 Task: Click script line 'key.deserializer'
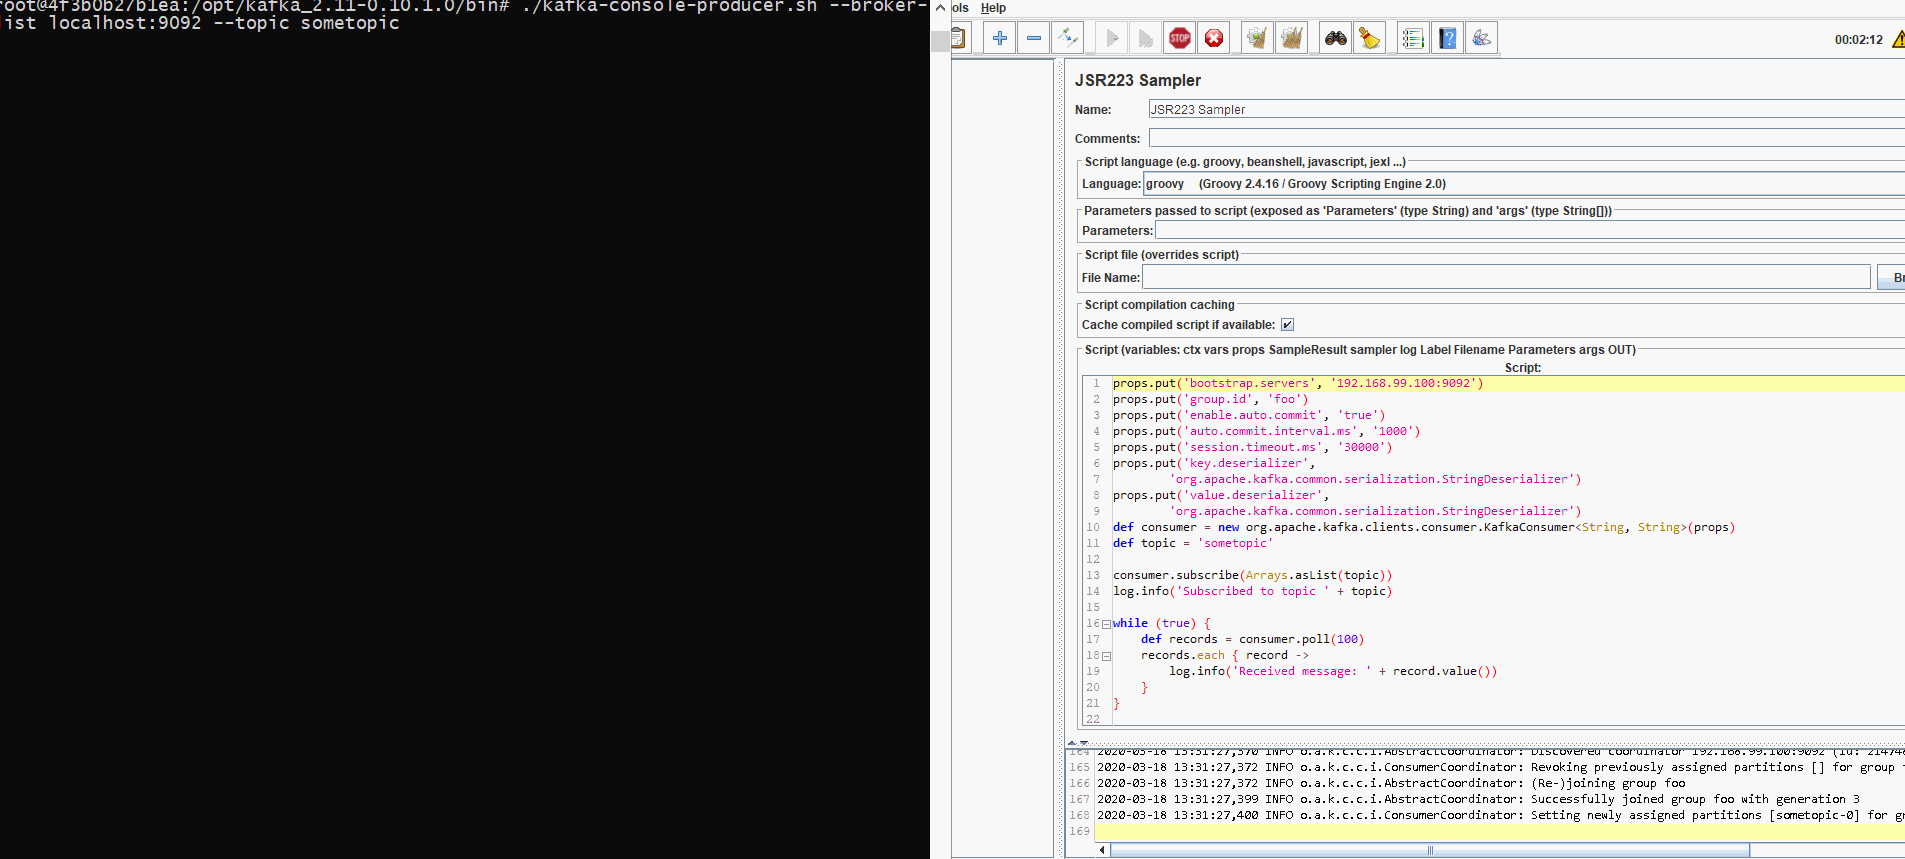click(1214, 463)
